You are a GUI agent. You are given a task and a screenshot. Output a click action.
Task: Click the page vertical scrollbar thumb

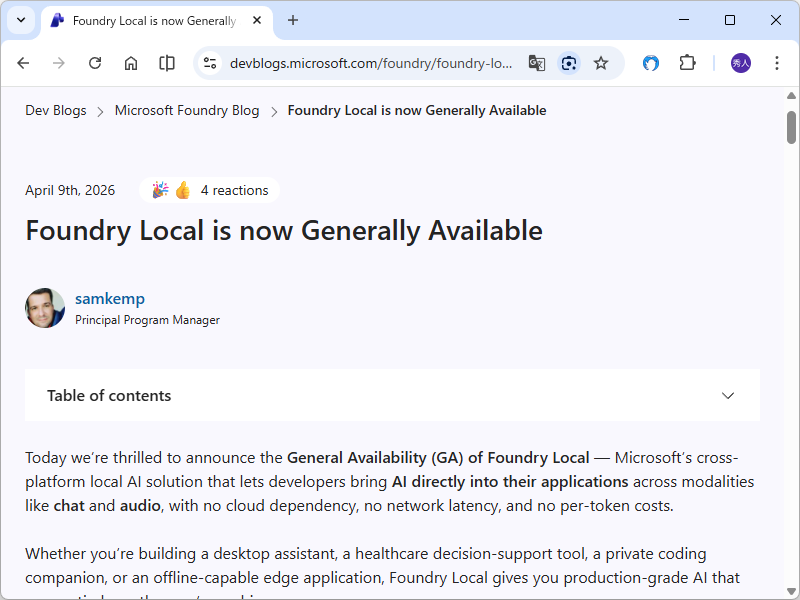(791, 128)
